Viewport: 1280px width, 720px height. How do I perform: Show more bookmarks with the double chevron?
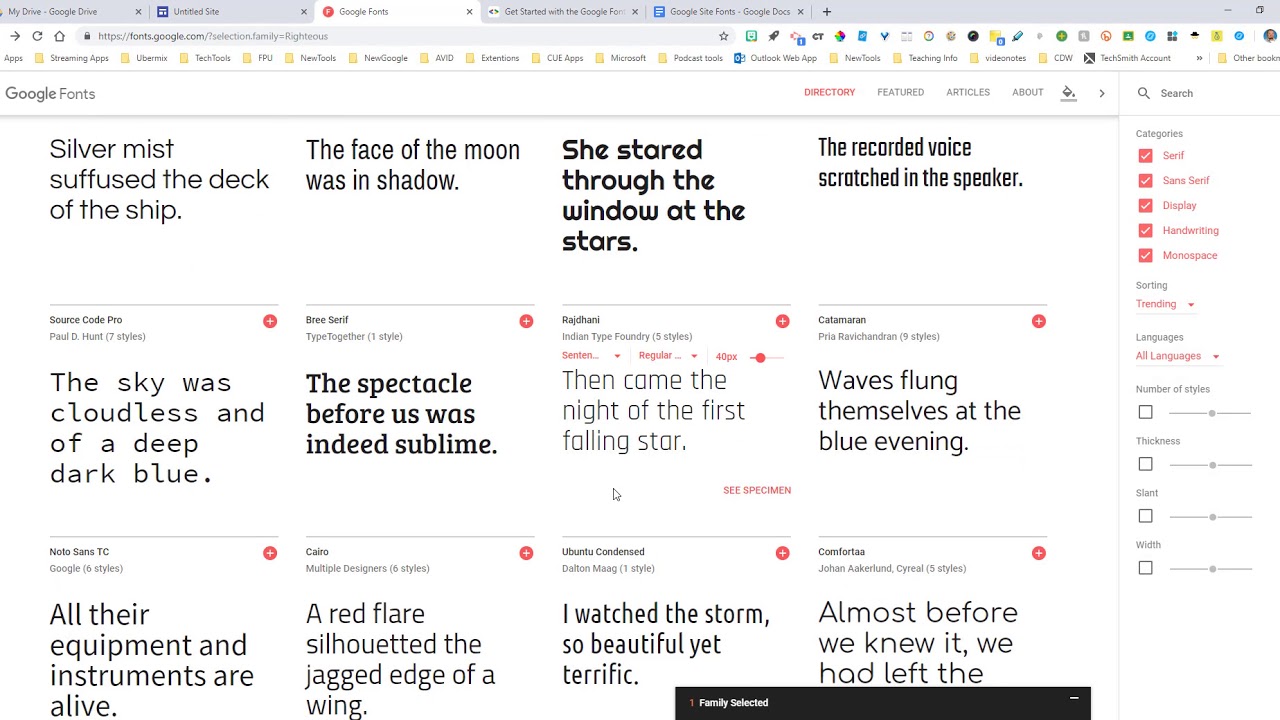tap(1199, 58)
